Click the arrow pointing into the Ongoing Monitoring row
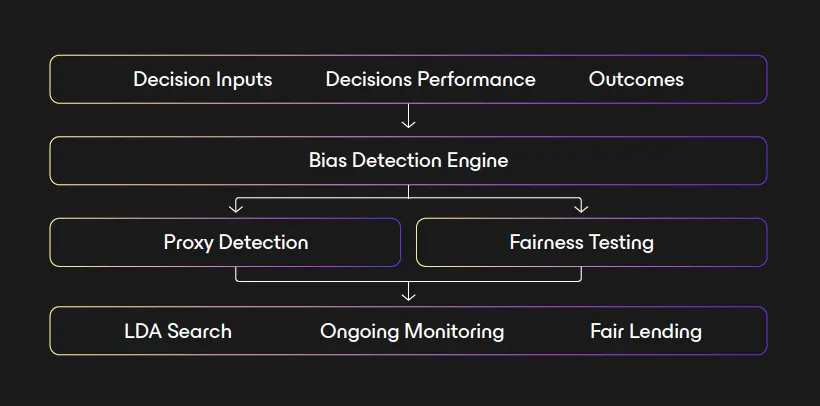Screen dimensions: 820x406 point(408,292)
